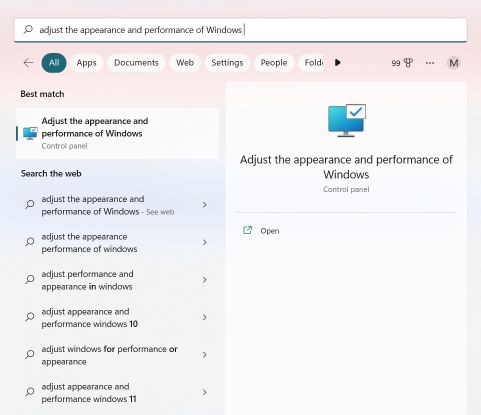This screenshot has width=481, height=415.
Task: Expand chevron for windows 11 suggestion
Action: (x=204, y=392)
